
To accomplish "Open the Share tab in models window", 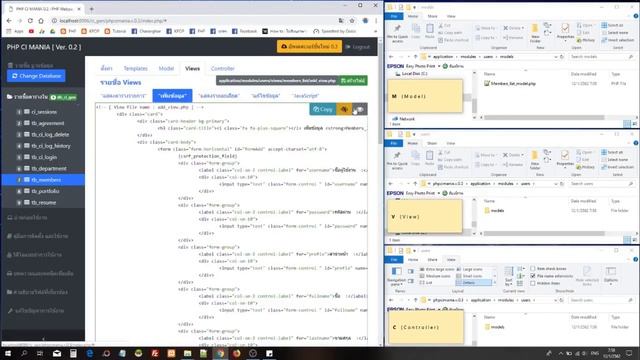I will [x=432, y=16].
